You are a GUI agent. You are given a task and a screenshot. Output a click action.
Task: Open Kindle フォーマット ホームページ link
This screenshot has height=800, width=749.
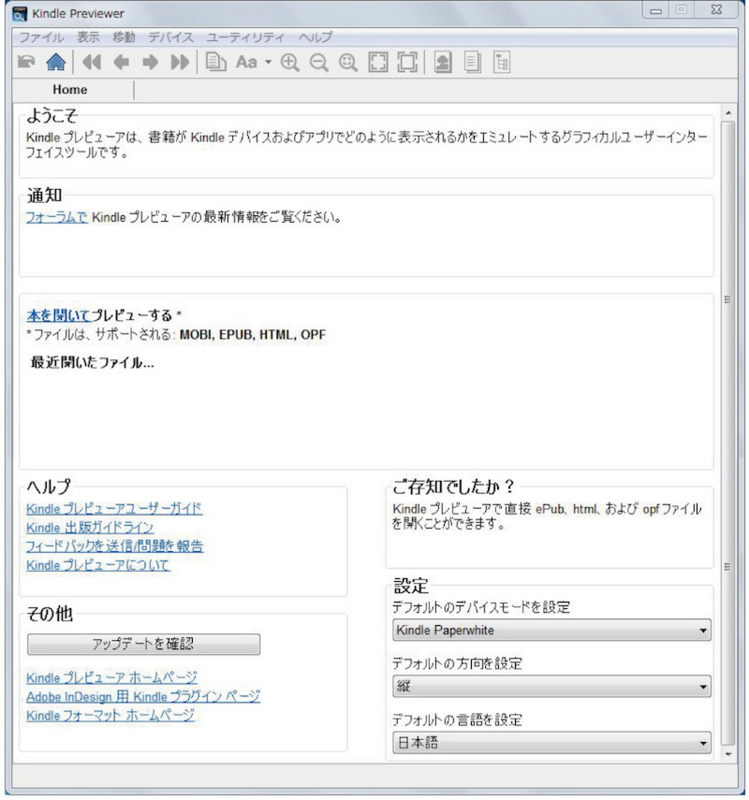click(110, 716)
